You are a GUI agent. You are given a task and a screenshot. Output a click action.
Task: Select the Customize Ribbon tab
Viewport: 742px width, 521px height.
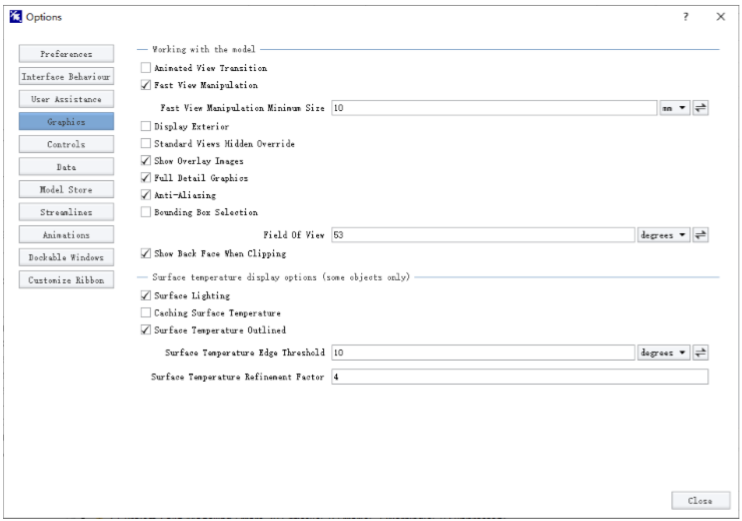click(x=66, y=280)
